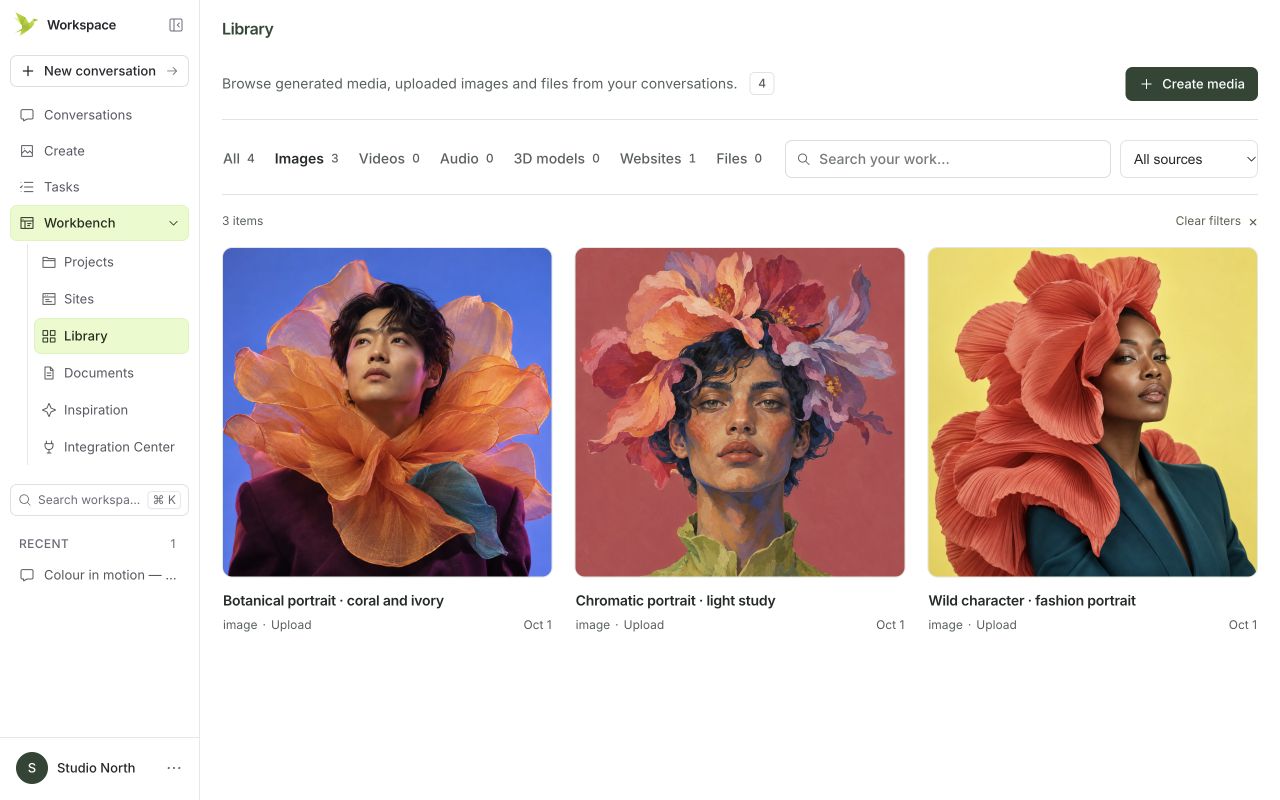Click the Create image icon in sidebar
The image size is (1280, 800).
tap(27, 151)
